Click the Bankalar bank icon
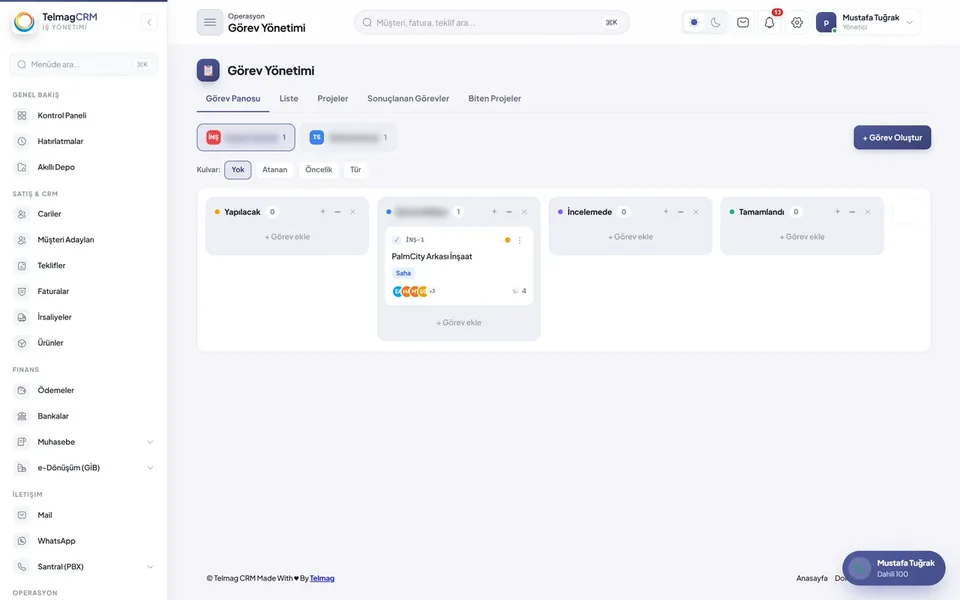960x600 pixels. pos(22,416)
